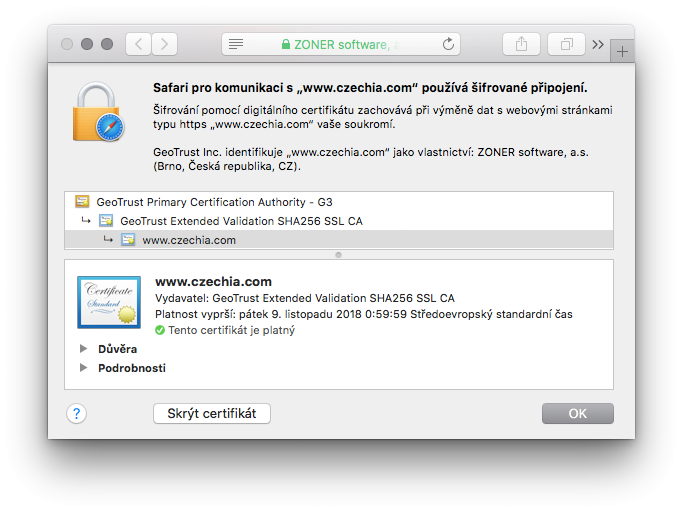Expand the Důvěra disclosure triangle
Image resolution: width=682 pixels, height=513 pixels.
tap(83, 349)
